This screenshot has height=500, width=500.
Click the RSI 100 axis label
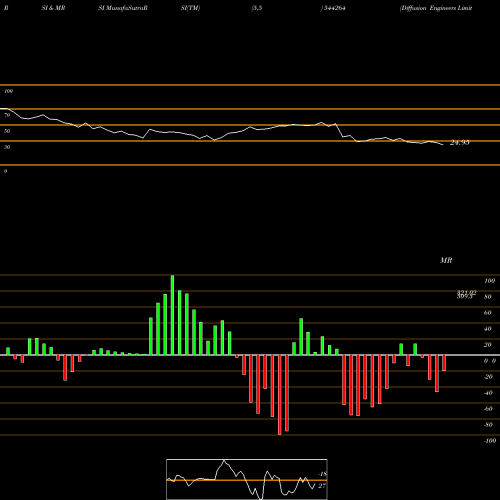tap(9, 91)
